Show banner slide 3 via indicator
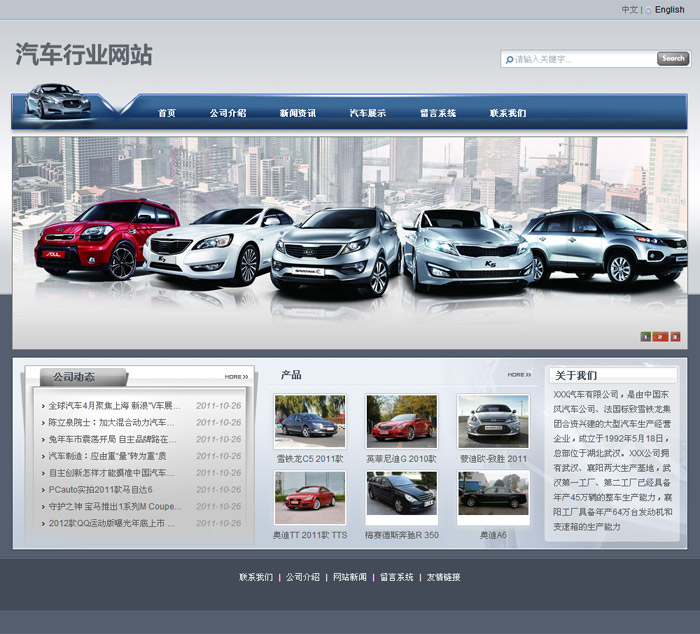The width and height of the screenshot is (700, 634). [675, 337]
